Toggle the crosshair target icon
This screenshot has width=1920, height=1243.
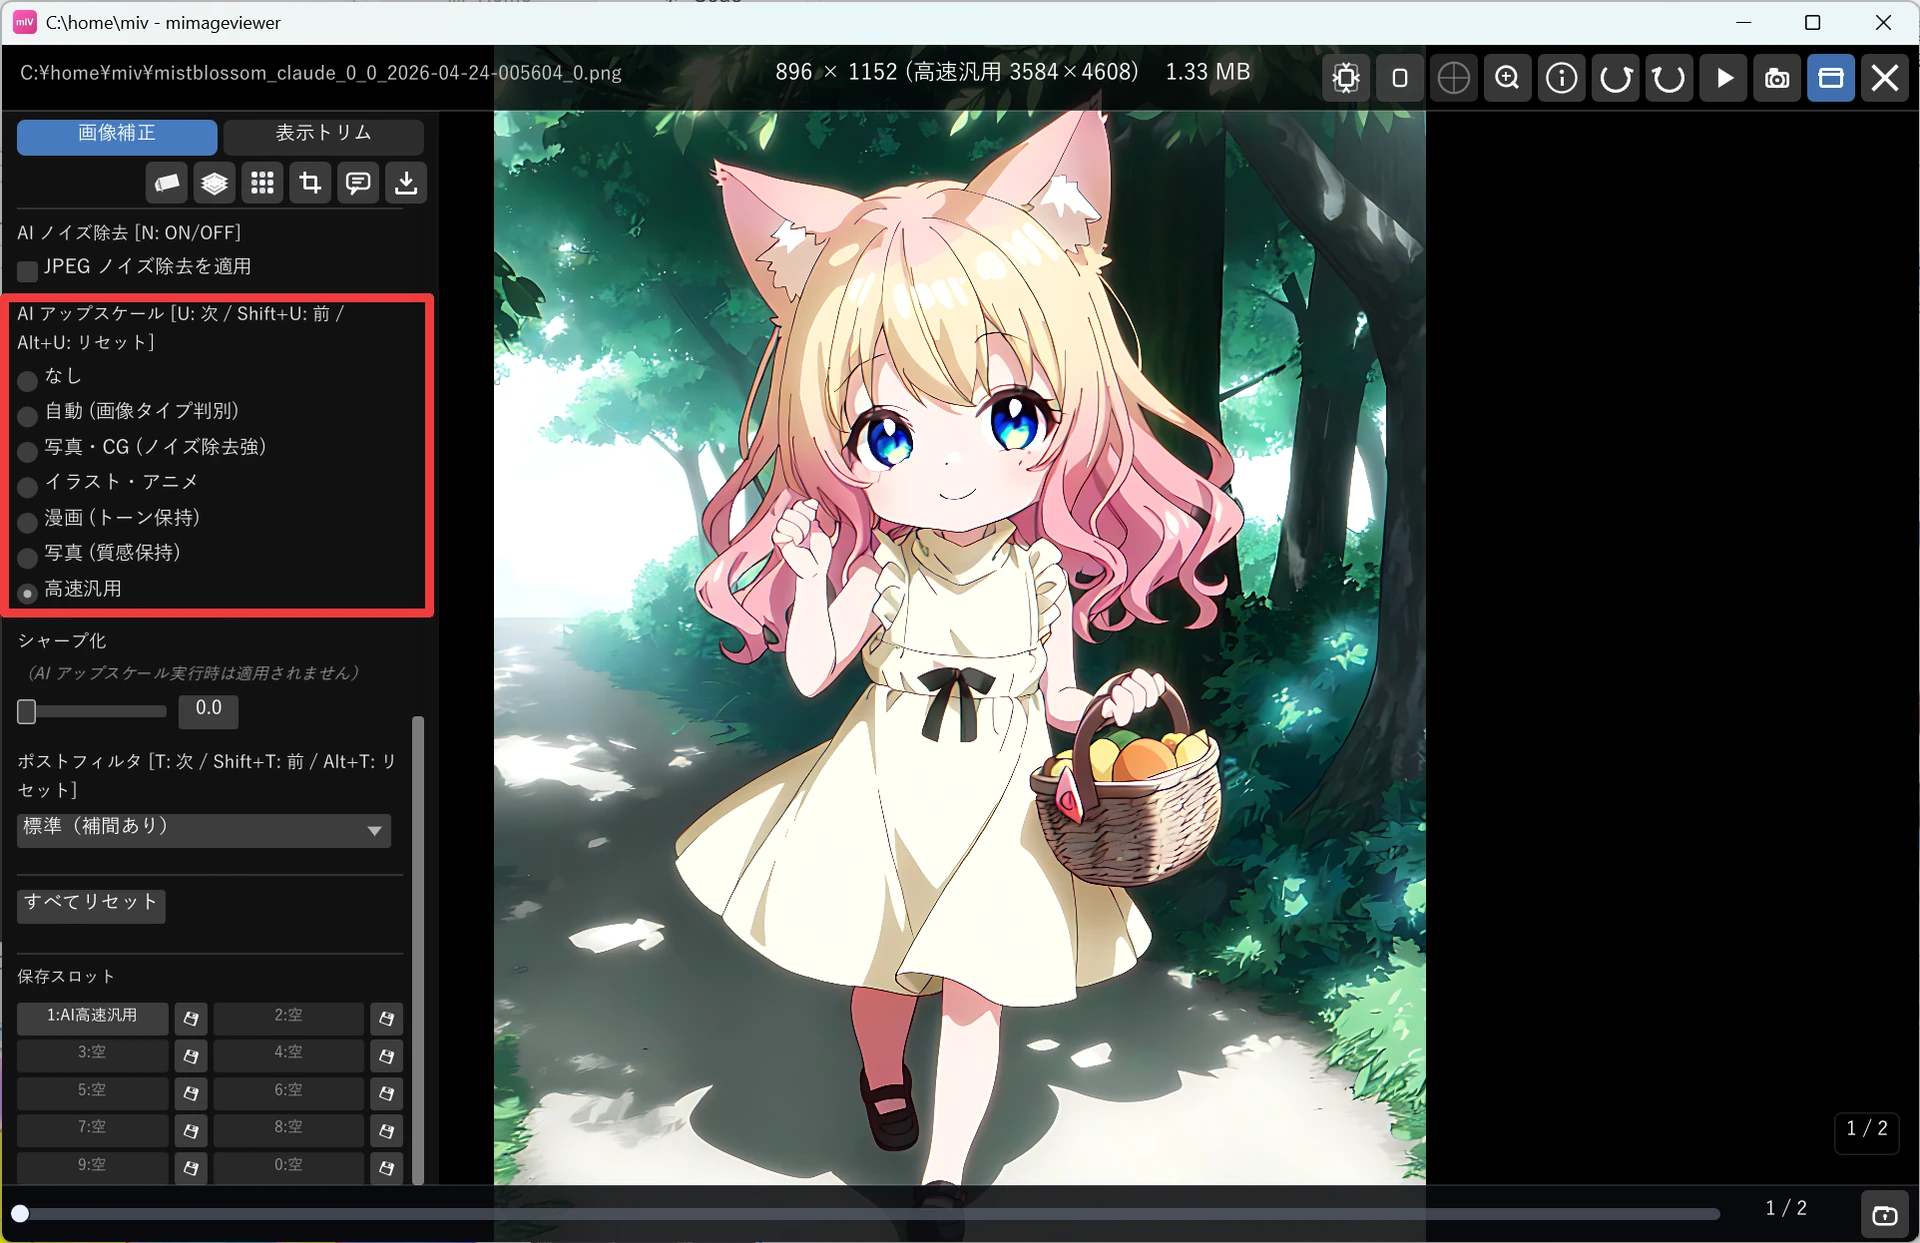[x=1454, y=78]
